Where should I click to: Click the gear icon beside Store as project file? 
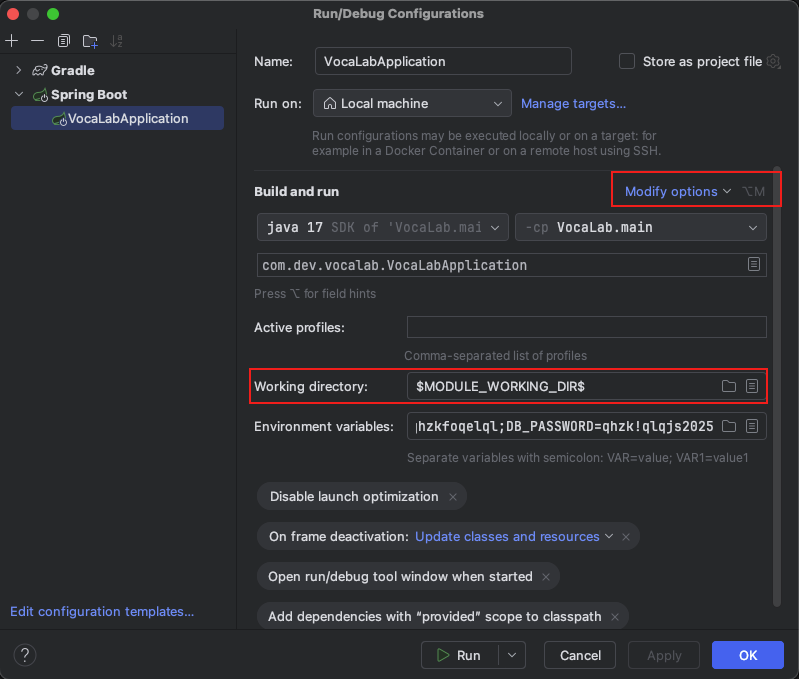click(774, 62)
